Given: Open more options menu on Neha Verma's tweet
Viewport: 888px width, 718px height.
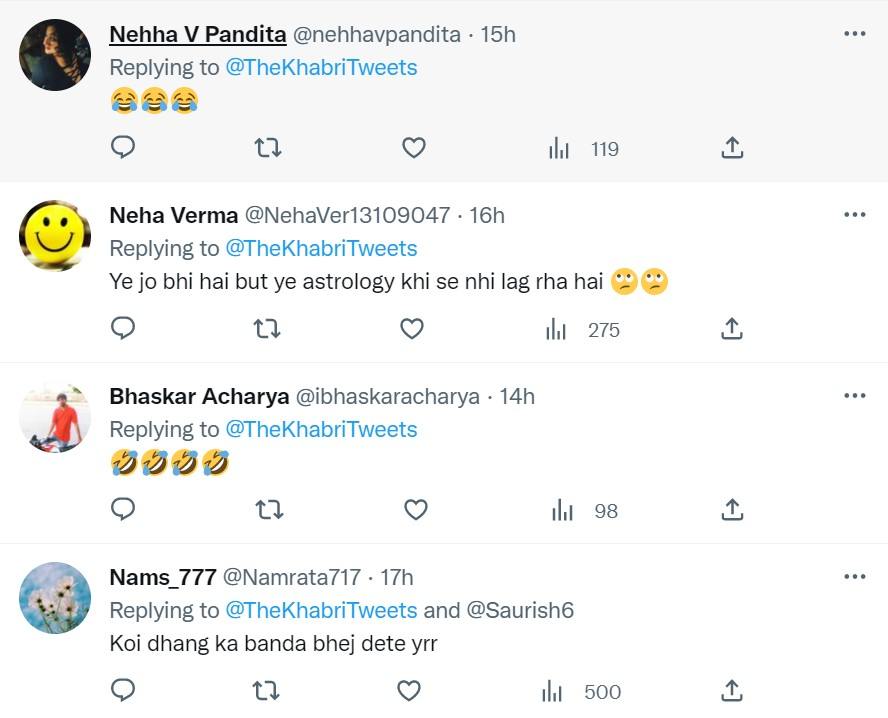Looking at the screenshot, I should click(854, 215).
